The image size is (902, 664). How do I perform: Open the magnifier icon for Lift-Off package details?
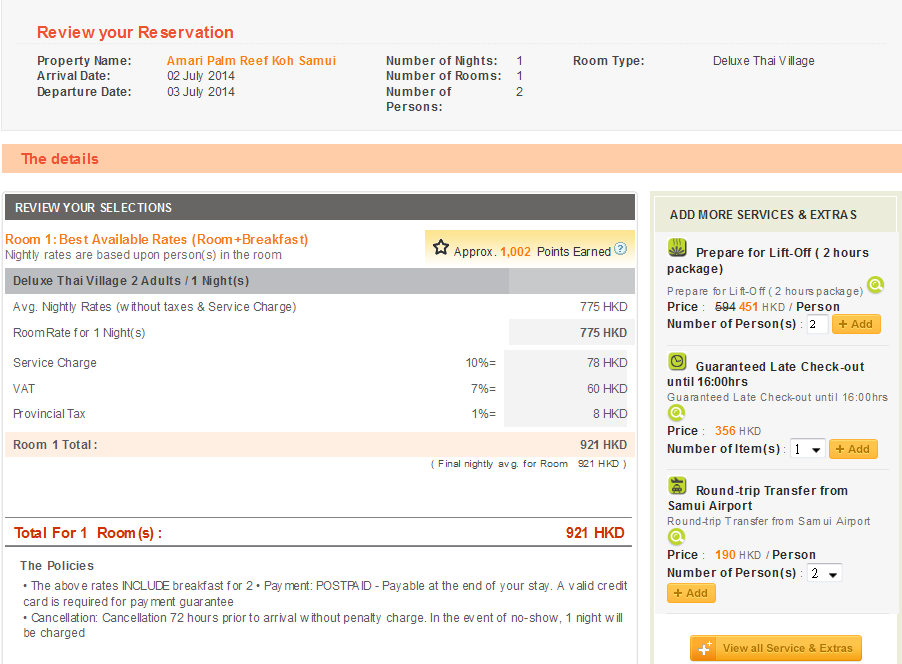click(x=875, y=285)
